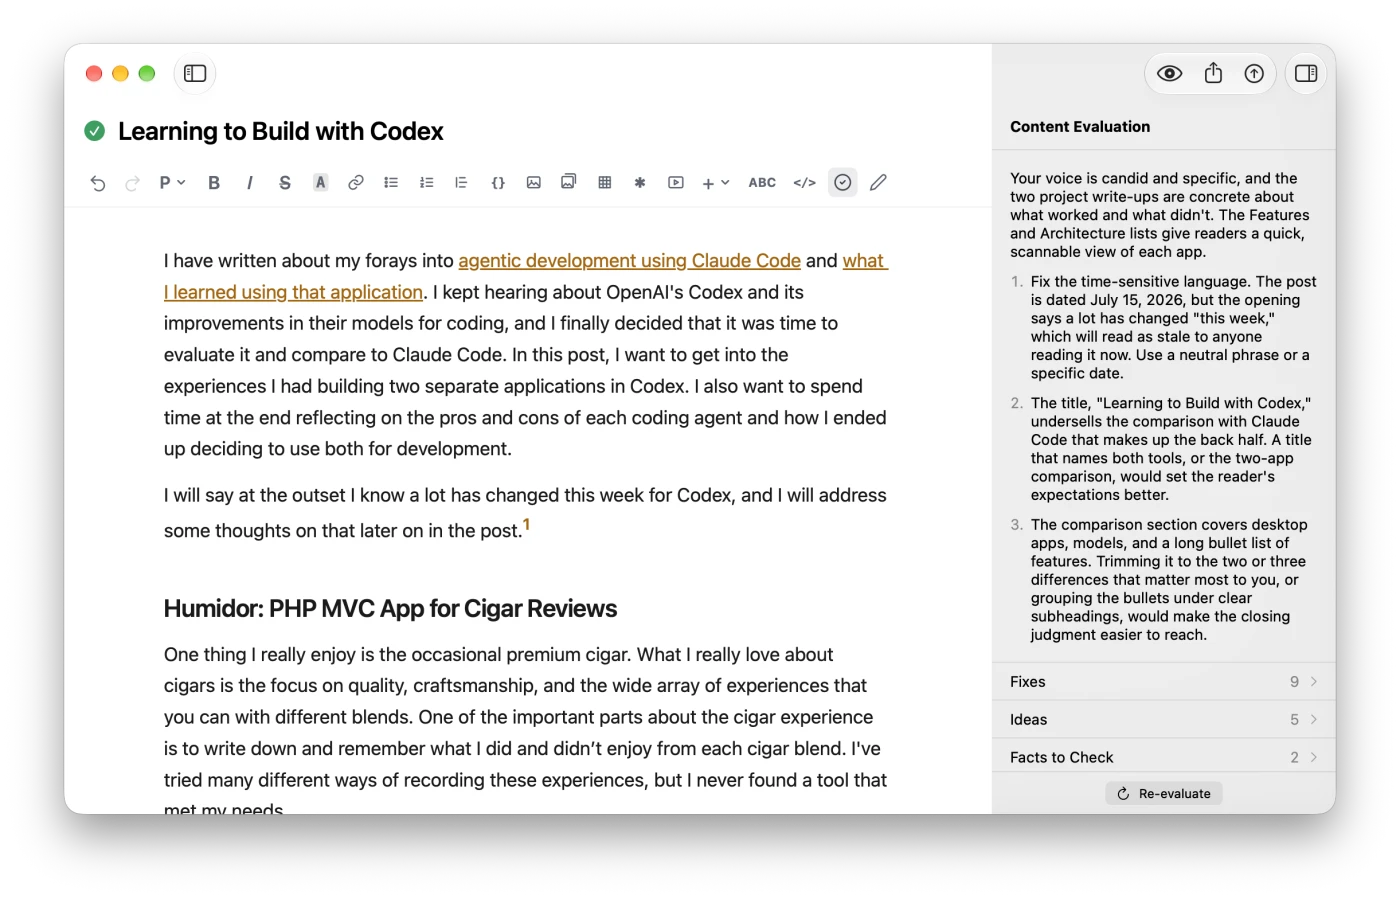Viewport: 1400px width, 899px height.
Task: Click the heading 'Humidor: PHP MVC App for Cigar Reviews'
Action: tap(390, 609)
